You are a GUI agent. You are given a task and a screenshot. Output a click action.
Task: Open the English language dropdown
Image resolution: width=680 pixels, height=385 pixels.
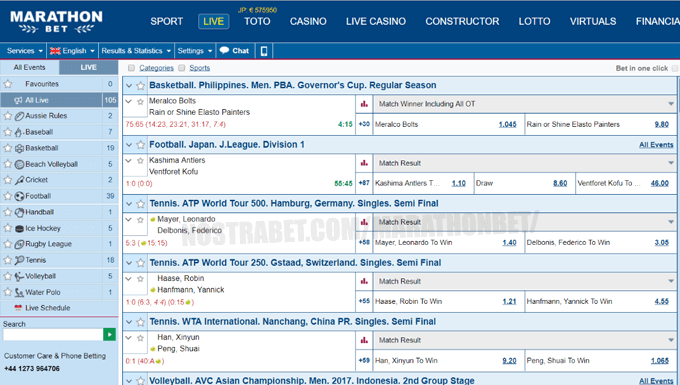point(72,51)
